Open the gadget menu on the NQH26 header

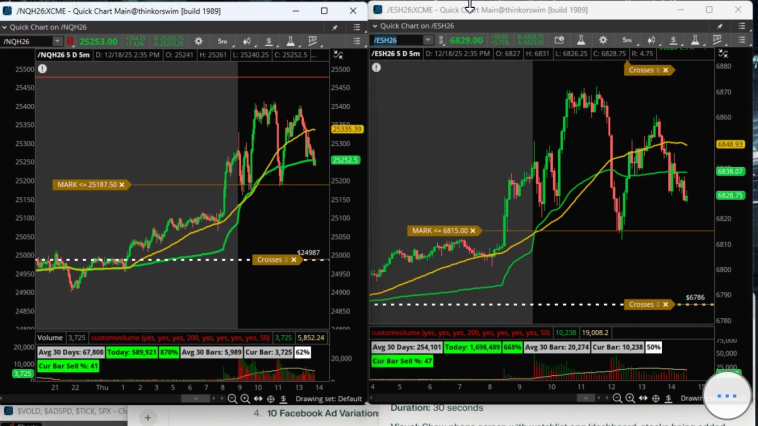tap(357, 28)
